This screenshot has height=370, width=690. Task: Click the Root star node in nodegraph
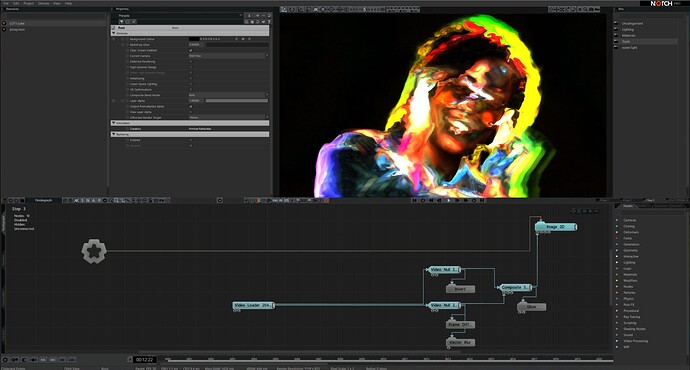tap(94, 251)
